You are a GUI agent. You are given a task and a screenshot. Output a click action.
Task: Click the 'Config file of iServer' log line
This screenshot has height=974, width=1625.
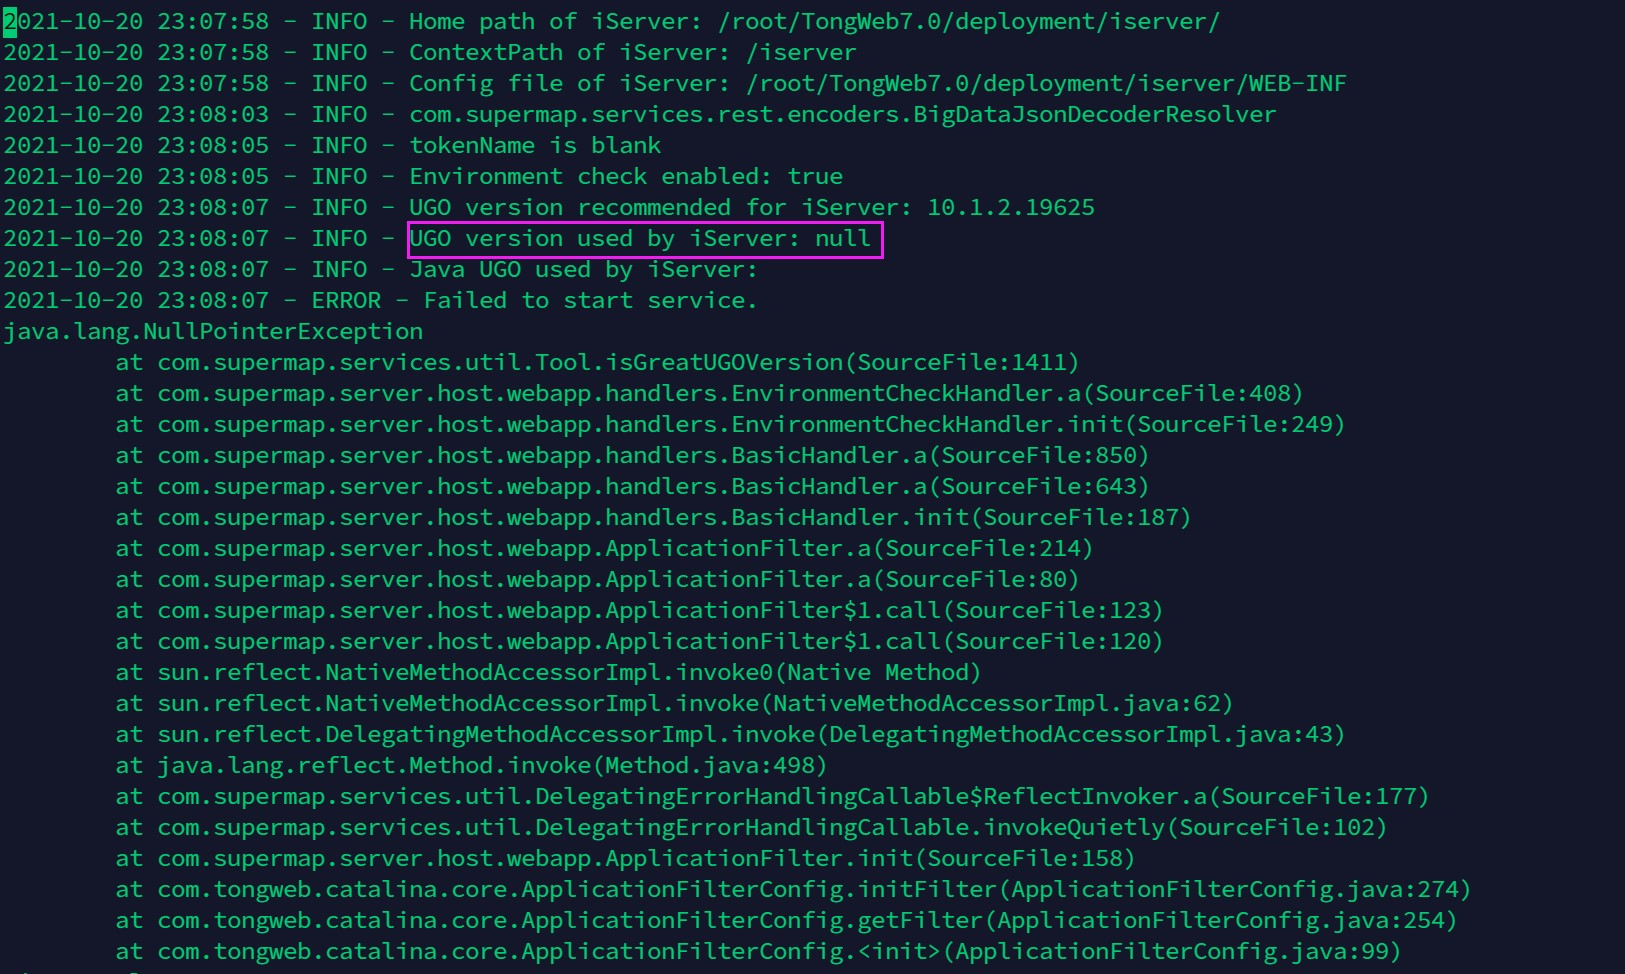[x=674, y=83]
